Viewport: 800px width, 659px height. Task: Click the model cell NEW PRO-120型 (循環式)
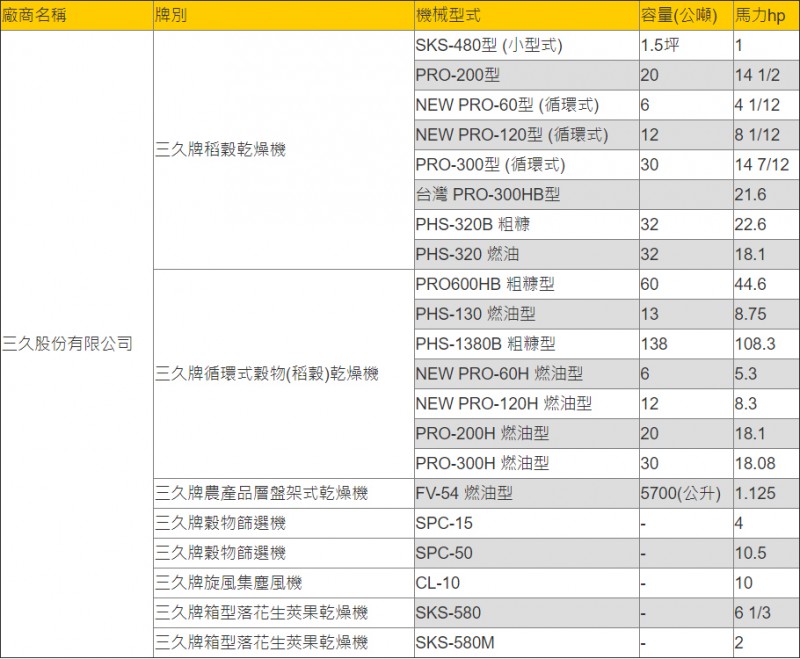[x=527, y=135]
